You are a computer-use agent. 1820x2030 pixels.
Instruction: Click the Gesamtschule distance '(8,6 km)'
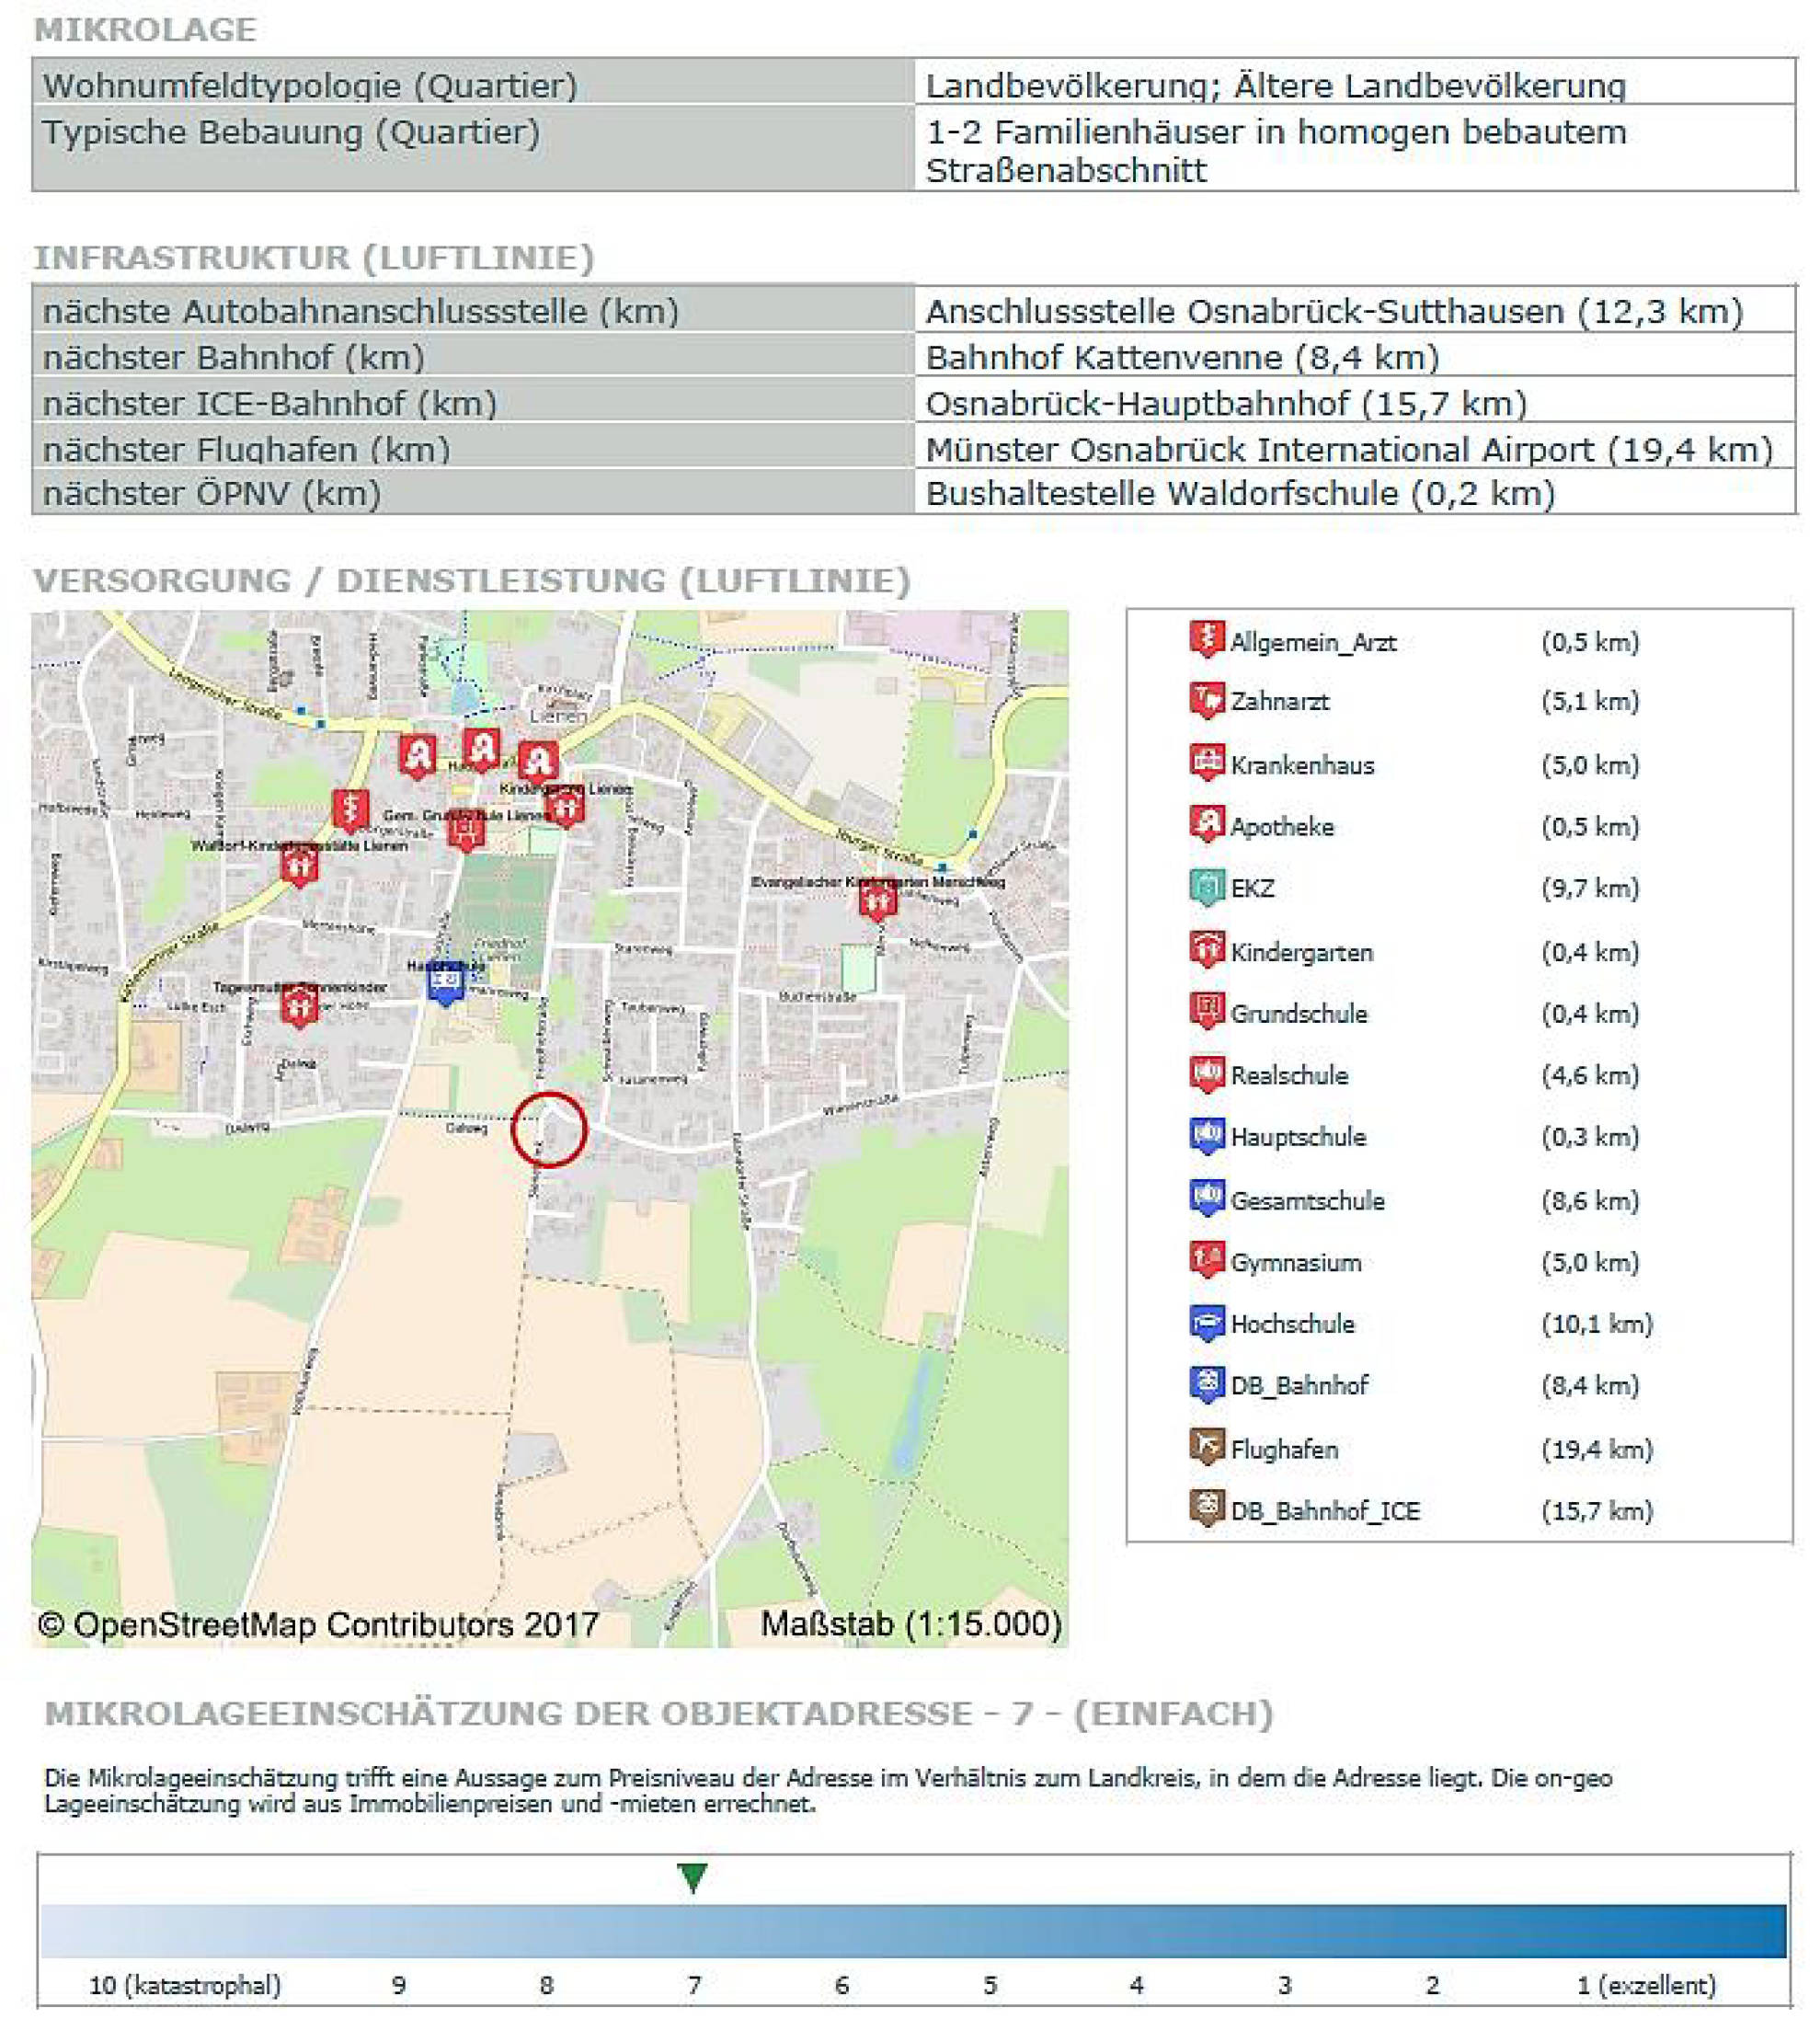tap(1590, 1200)
